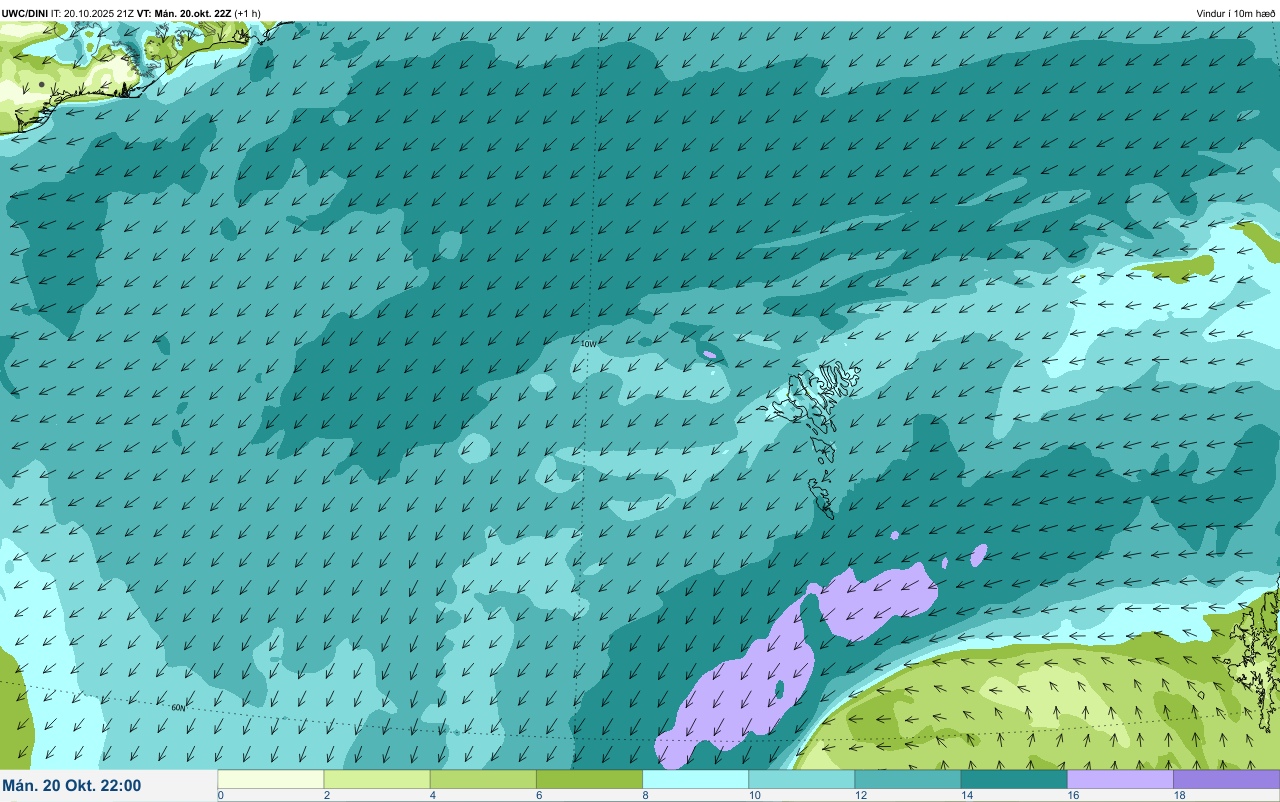This screenshot has height=802, width=1280.
Task: Click the dark teal 14–16 legend swatch
Action: (x=1013, y=779)
